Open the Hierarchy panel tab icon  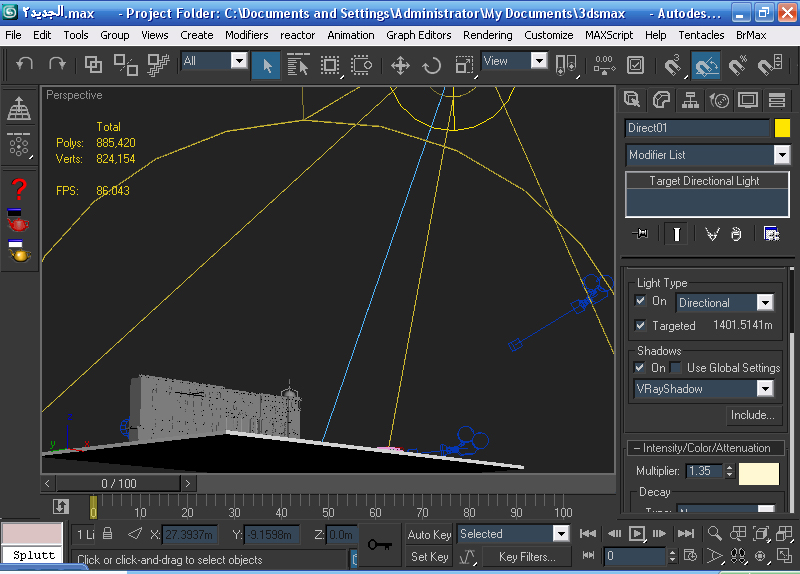690,100
